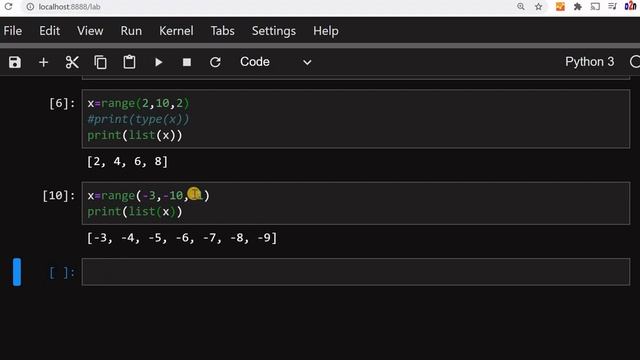Restart the kernel with the circular arrow icon

tap(215, 62)
